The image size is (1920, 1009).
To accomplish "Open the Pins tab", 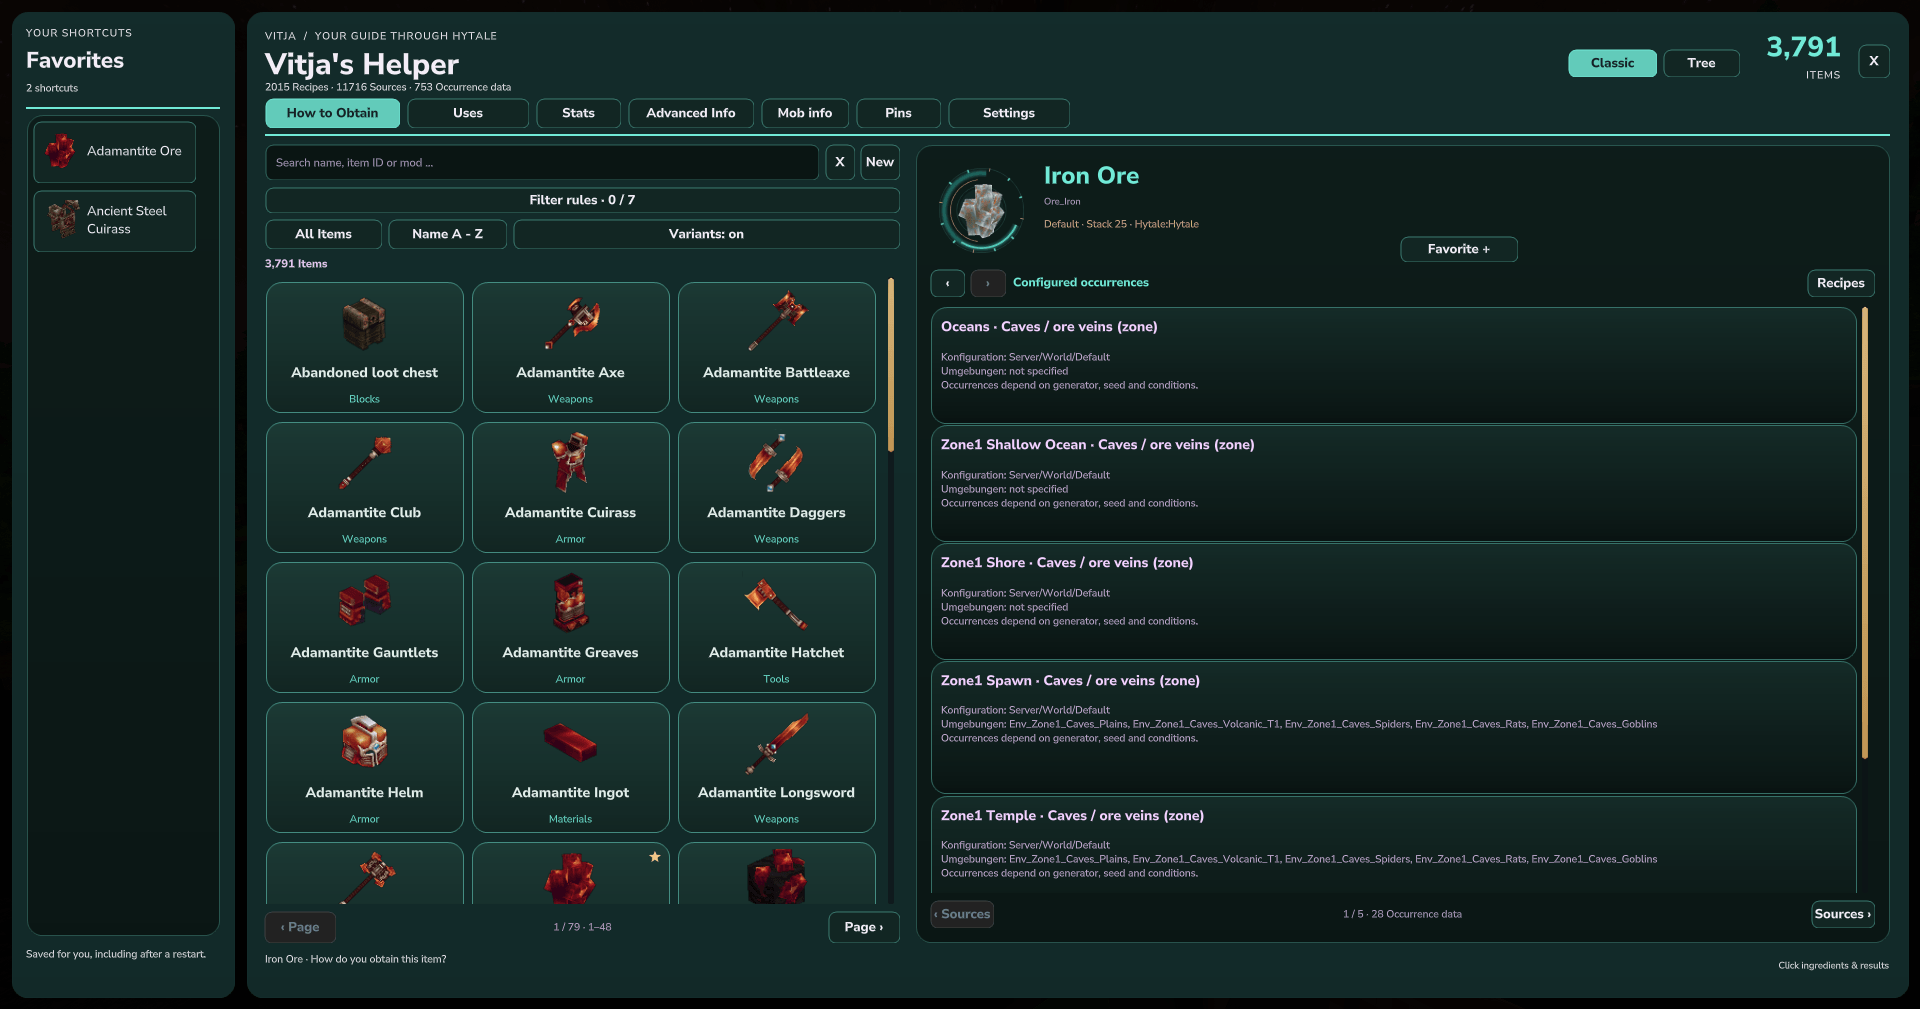I will pos(898,113).
